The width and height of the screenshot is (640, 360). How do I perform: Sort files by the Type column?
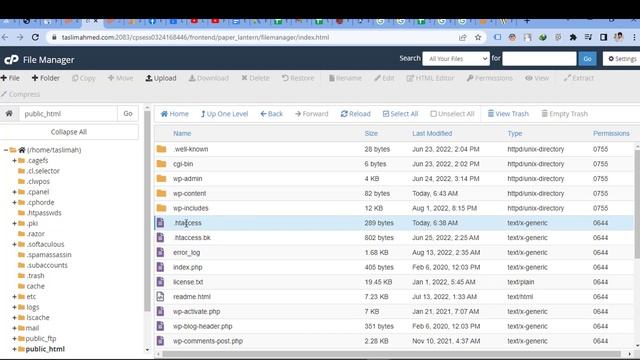pos(515,133)
